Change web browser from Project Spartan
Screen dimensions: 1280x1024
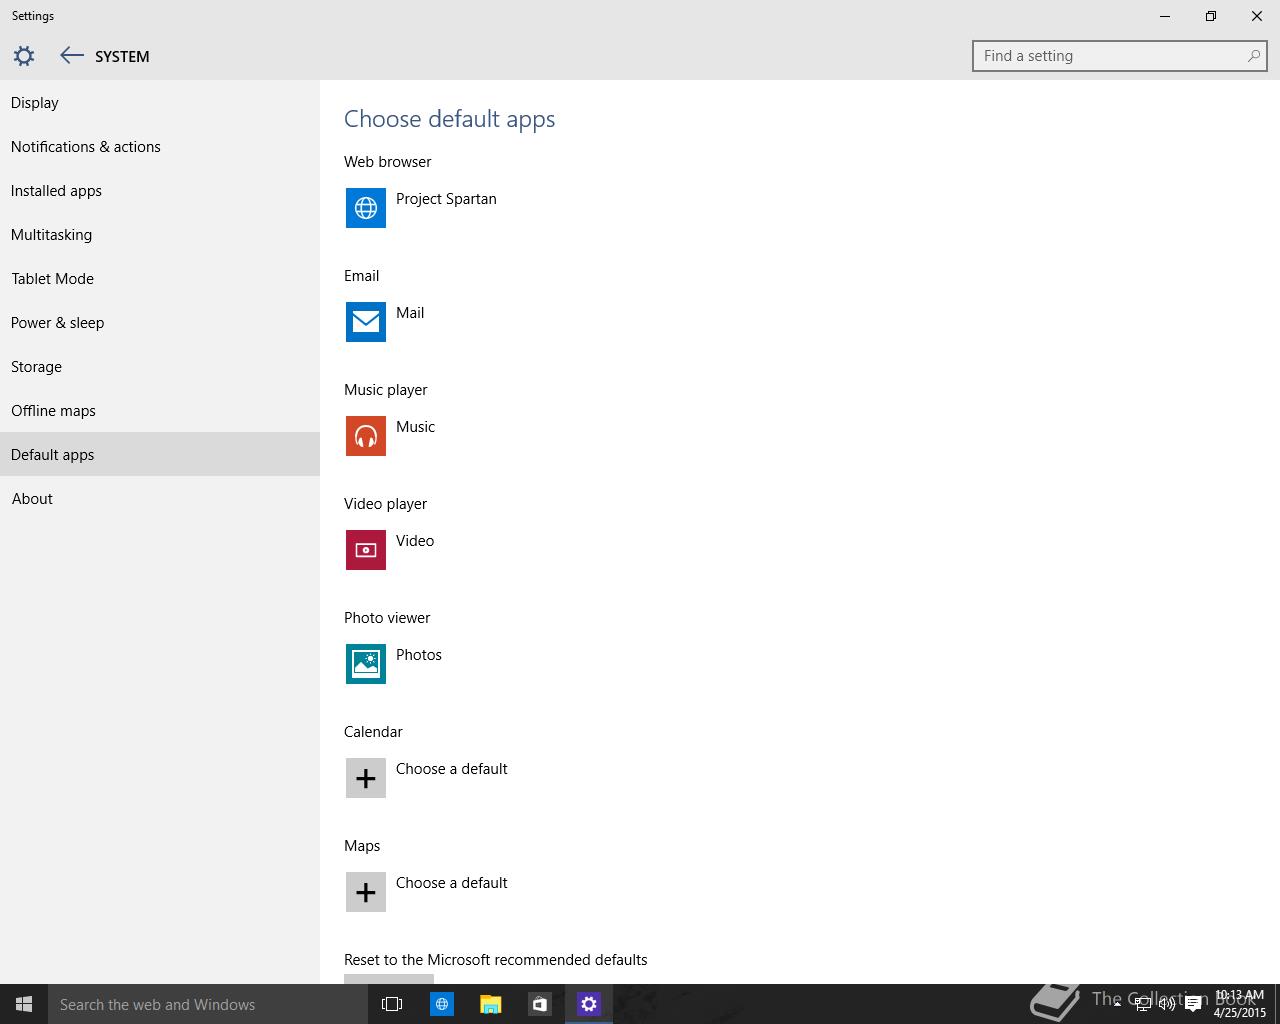[446, 199]
